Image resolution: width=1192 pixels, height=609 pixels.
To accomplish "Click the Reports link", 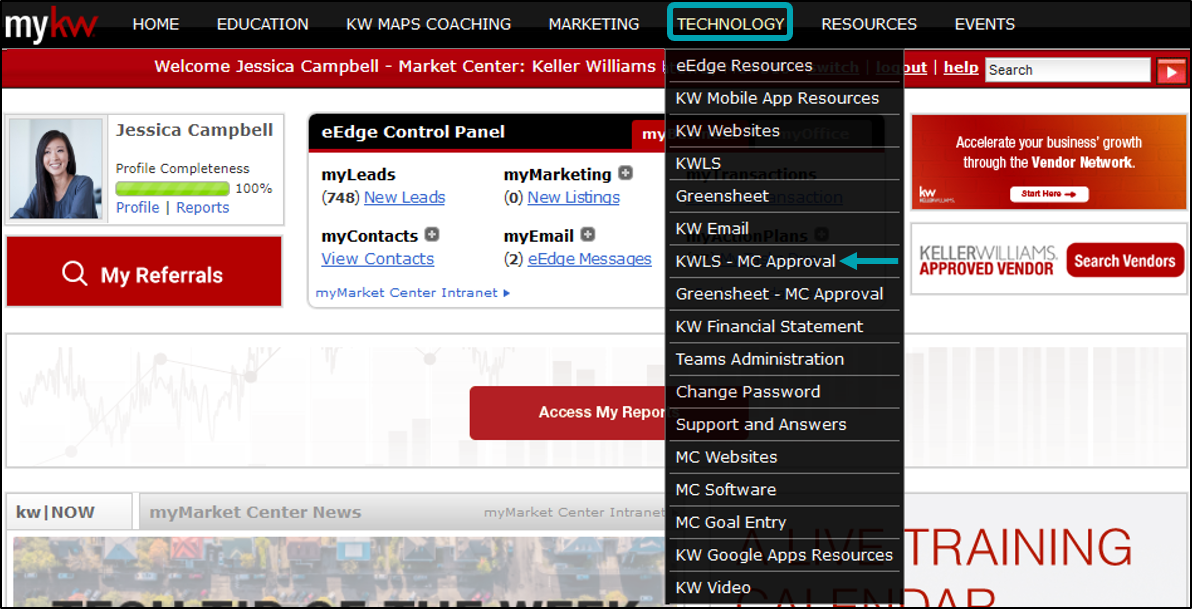I will 203,208.
